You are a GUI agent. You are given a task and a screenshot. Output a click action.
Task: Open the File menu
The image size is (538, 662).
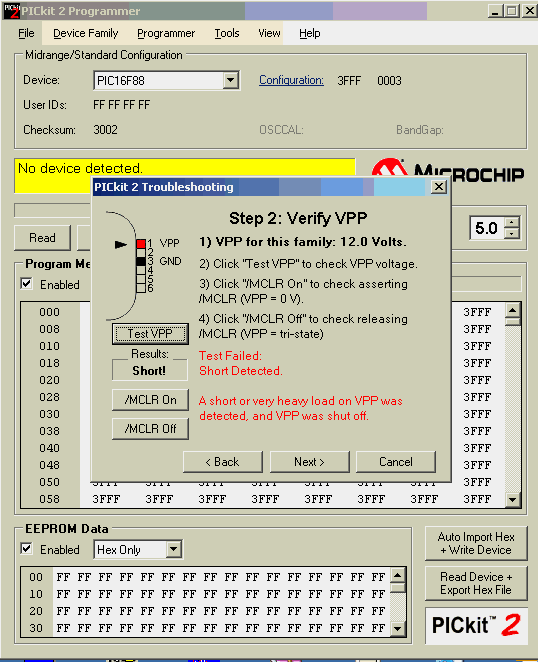[26, 33]
